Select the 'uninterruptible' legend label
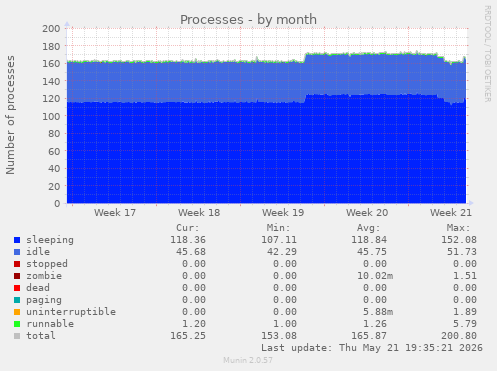The height and width of the screenshot is (371, 497). [71, 312]
